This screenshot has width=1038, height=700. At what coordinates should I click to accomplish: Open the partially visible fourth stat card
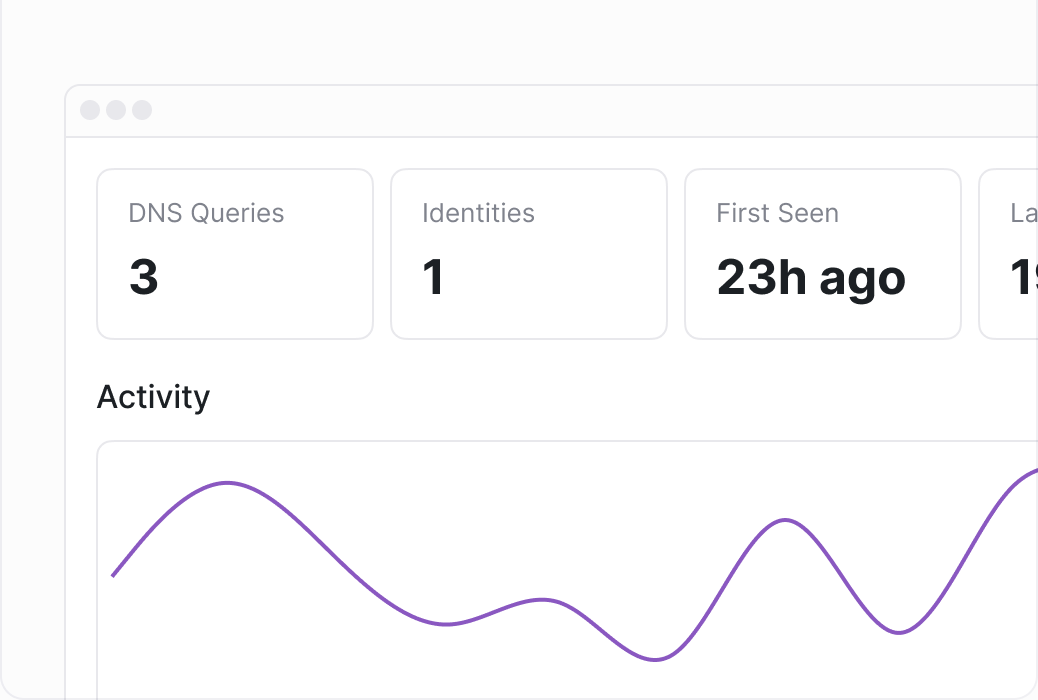point(1008,254)
